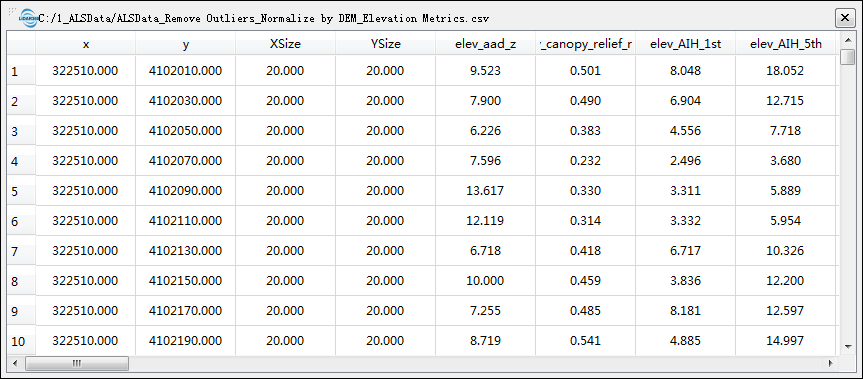Click the horizontal scrollbar thumb
This screenshot has width=863, height=379.
[77, 364]
